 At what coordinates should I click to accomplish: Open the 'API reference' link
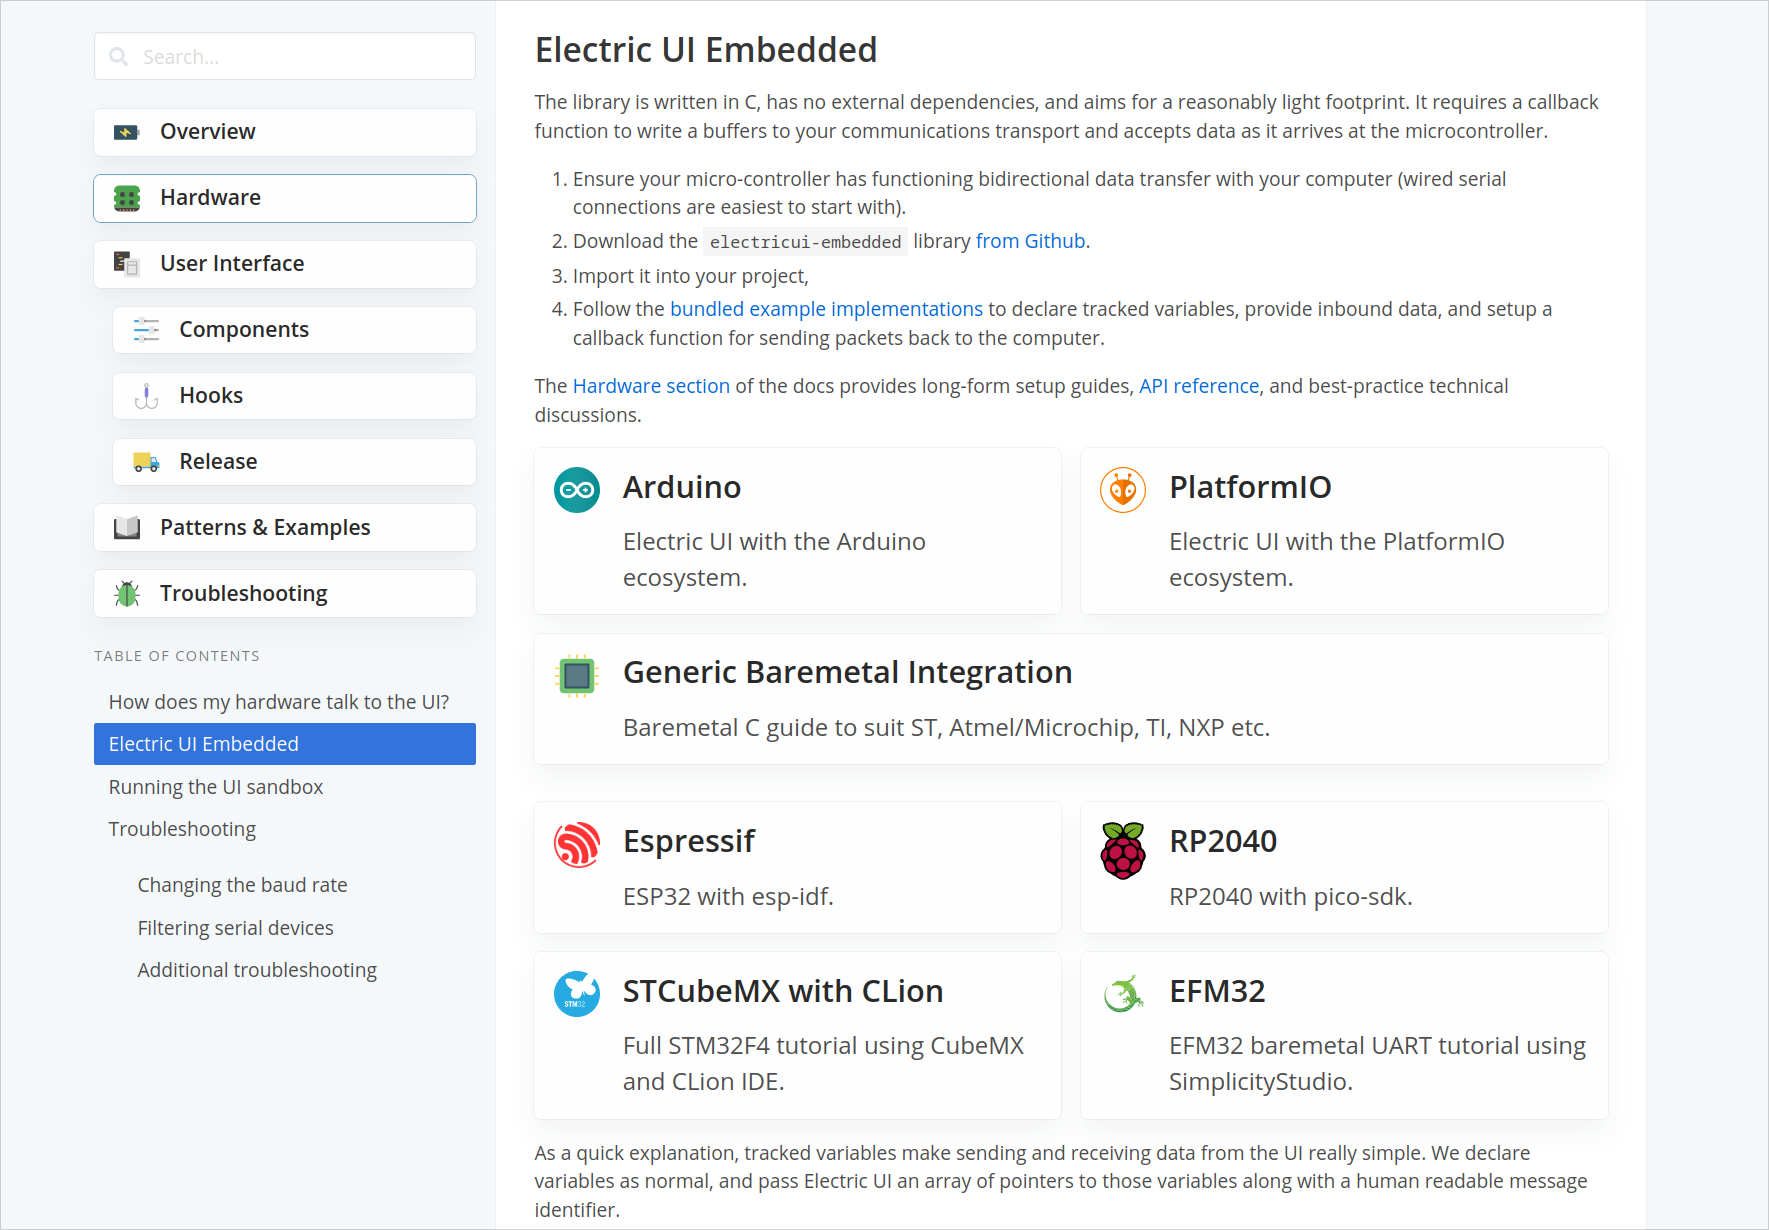tap(1199, 386)
